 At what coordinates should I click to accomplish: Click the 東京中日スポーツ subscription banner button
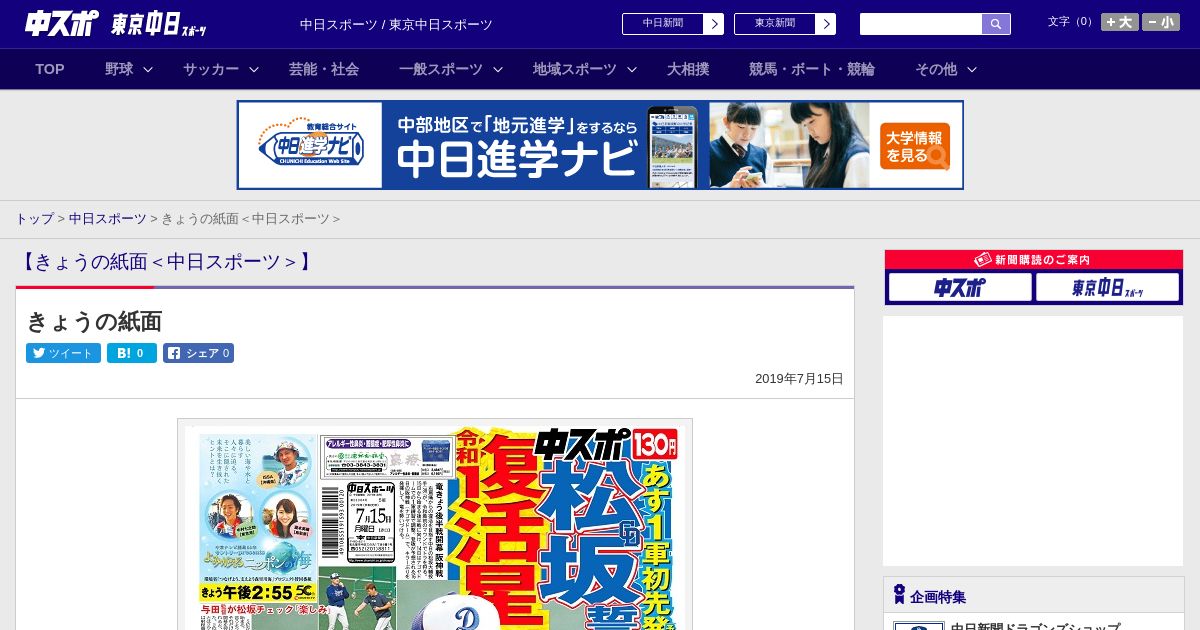(1107, 288)
